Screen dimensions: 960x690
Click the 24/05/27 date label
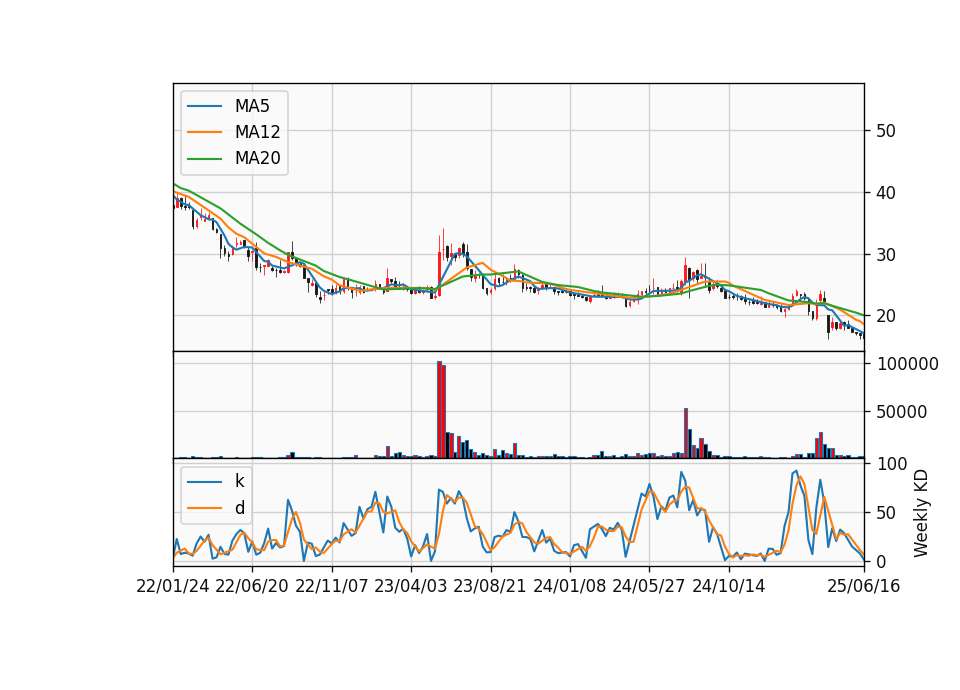point(648,587)
